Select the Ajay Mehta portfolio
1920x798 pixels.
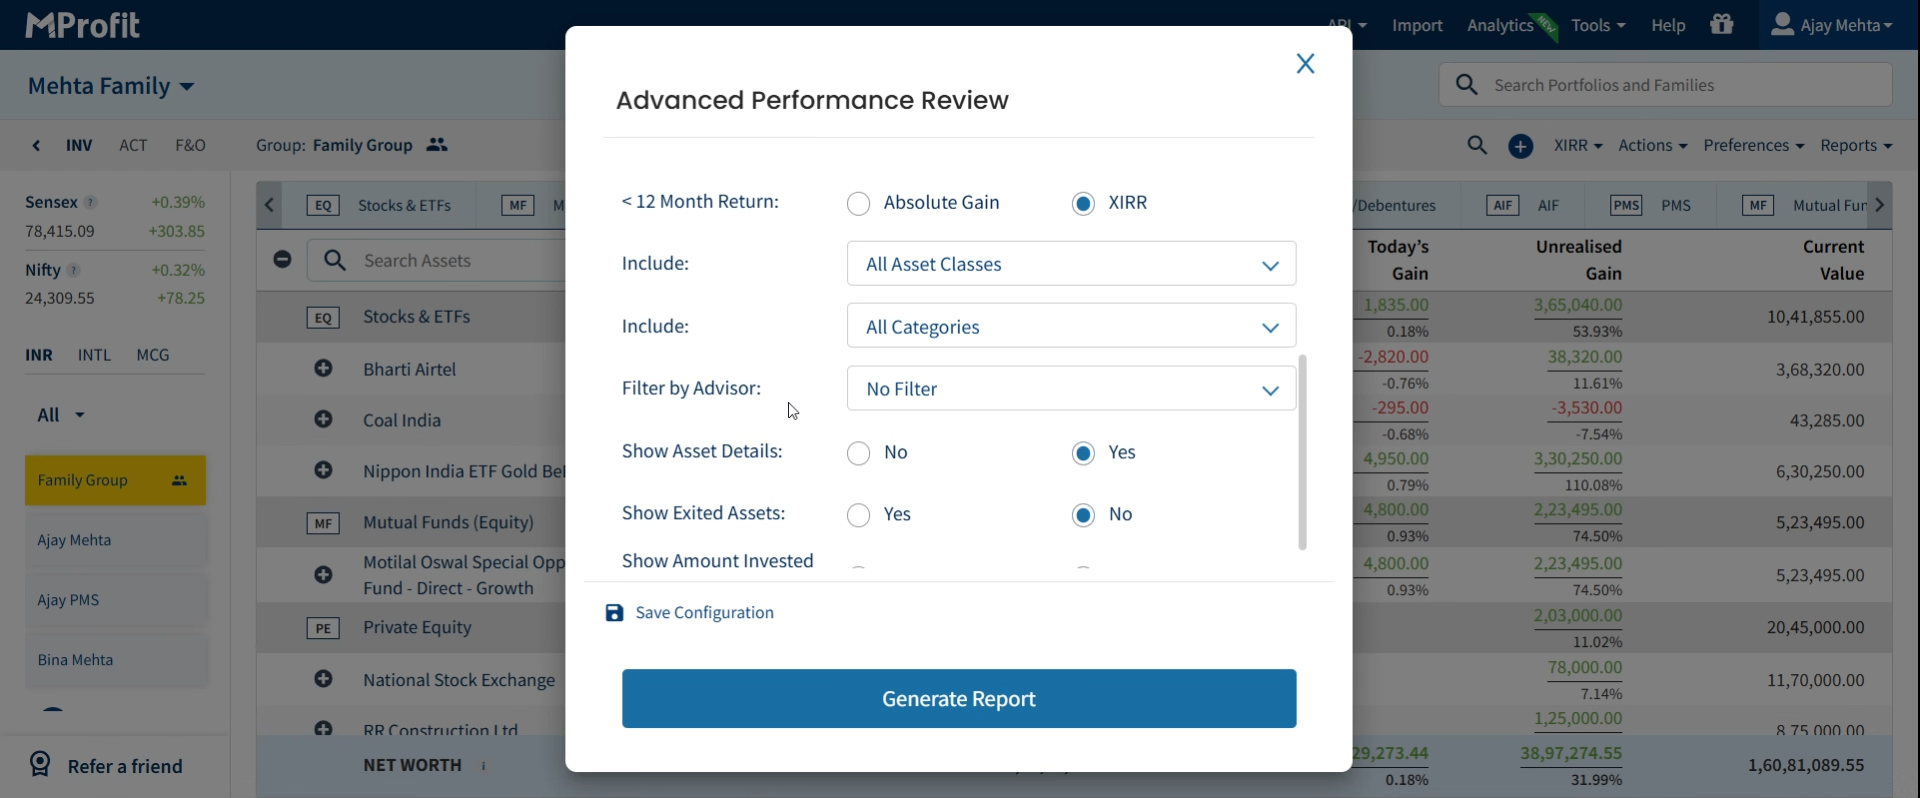(115, 541)
